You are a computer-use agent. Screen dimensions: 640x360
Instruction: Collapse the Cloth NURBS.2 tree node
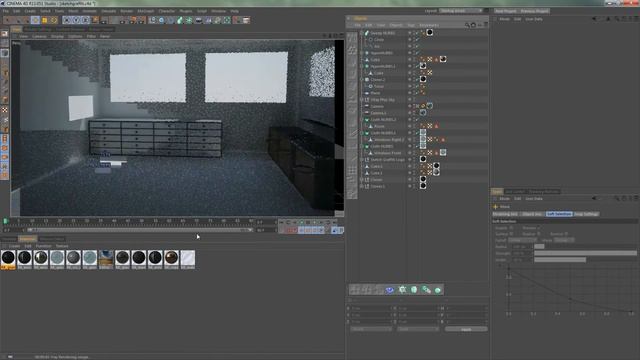point(362,119)
